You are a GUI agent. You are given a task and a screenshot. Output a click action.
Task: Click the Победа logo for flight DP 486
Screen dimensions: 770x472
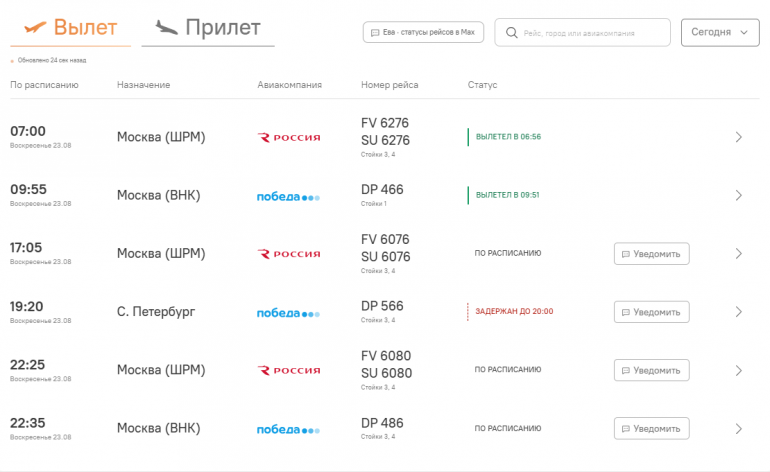click(288, 429)
